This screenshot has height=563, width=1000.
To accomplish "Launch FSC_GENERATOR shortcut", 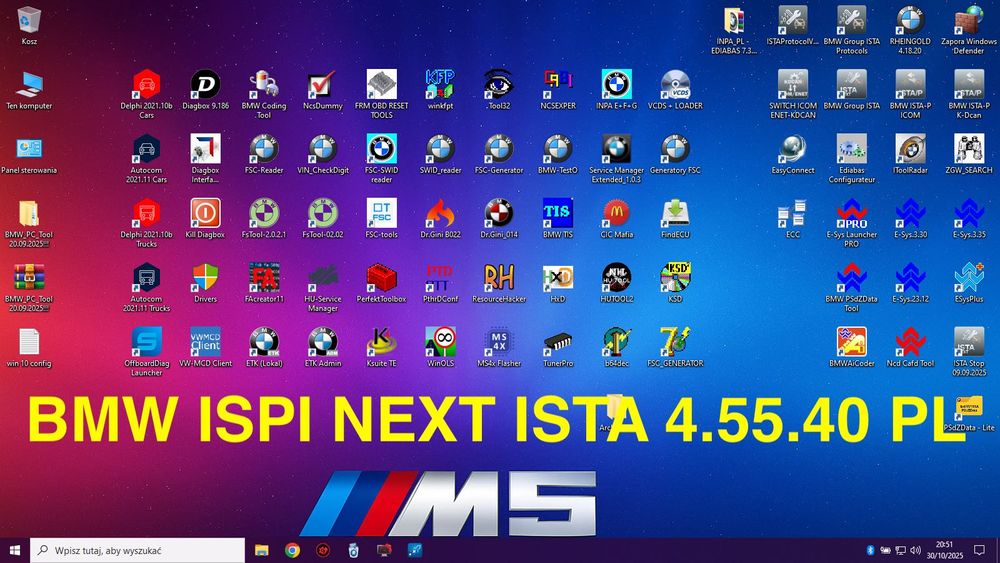I will (x=675, y=342).
